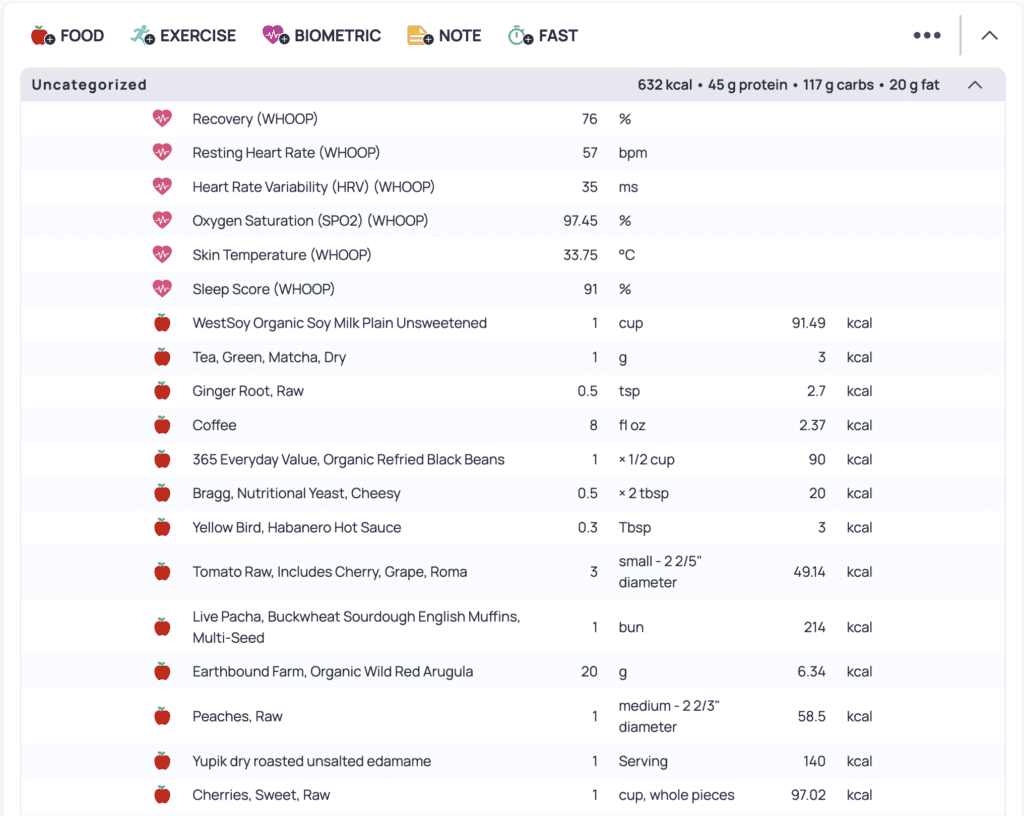Click the apple icon beside Ginger Root, Raw

162,391
